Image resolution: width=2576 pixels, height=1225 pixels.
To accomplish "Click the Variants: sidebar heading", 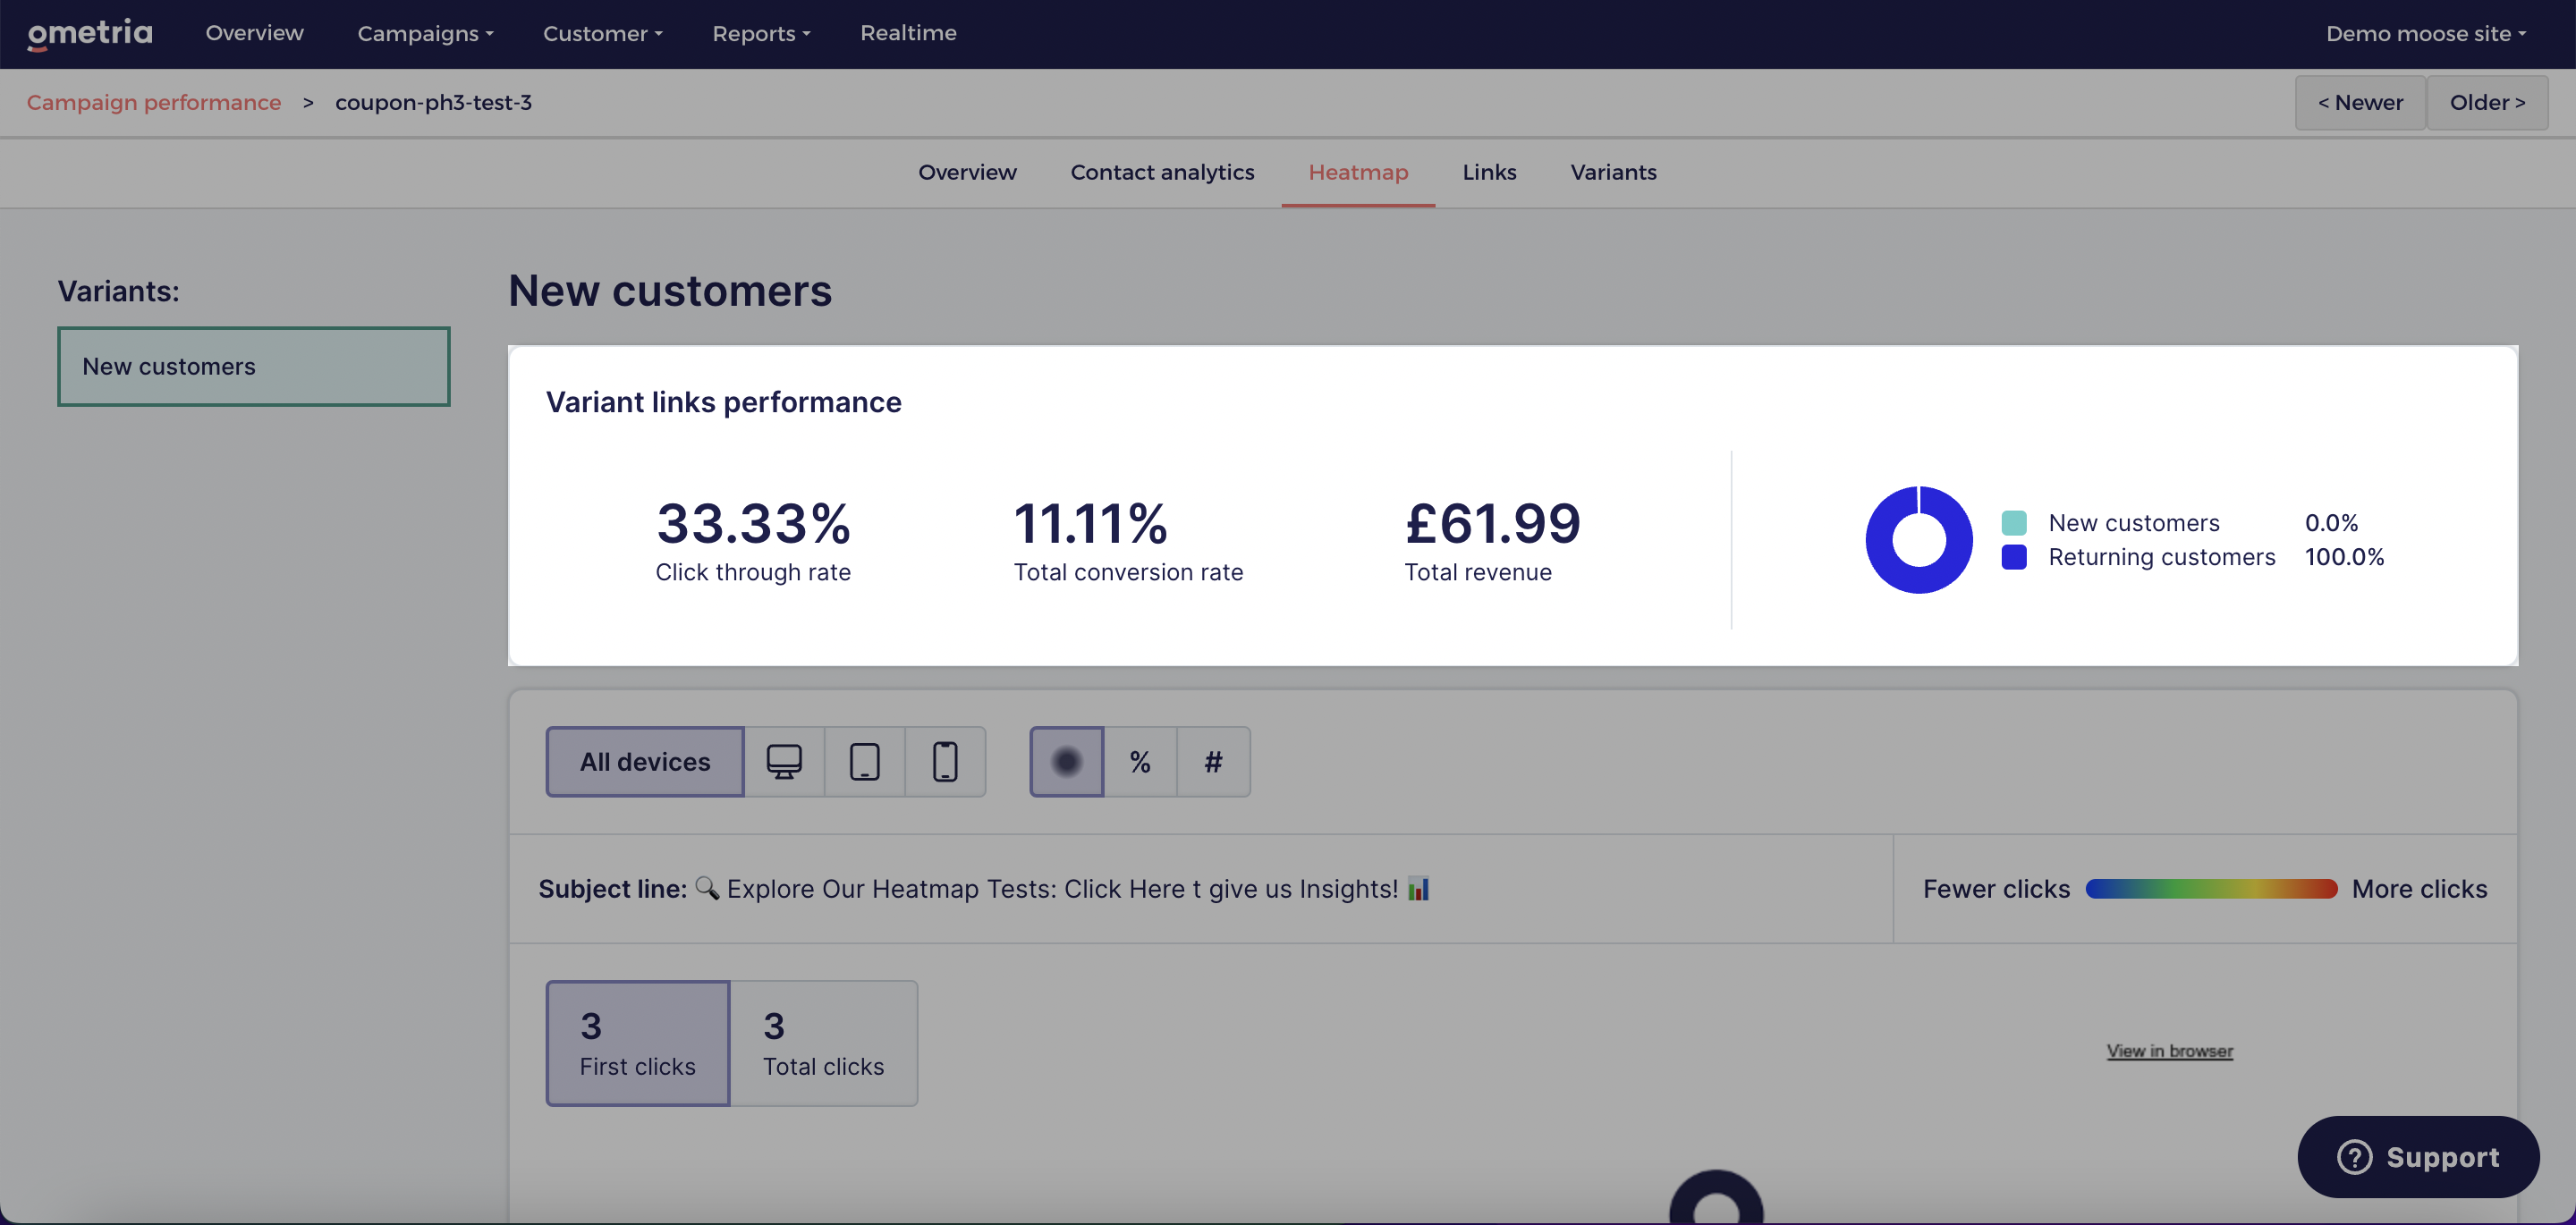I will (118, 291).
